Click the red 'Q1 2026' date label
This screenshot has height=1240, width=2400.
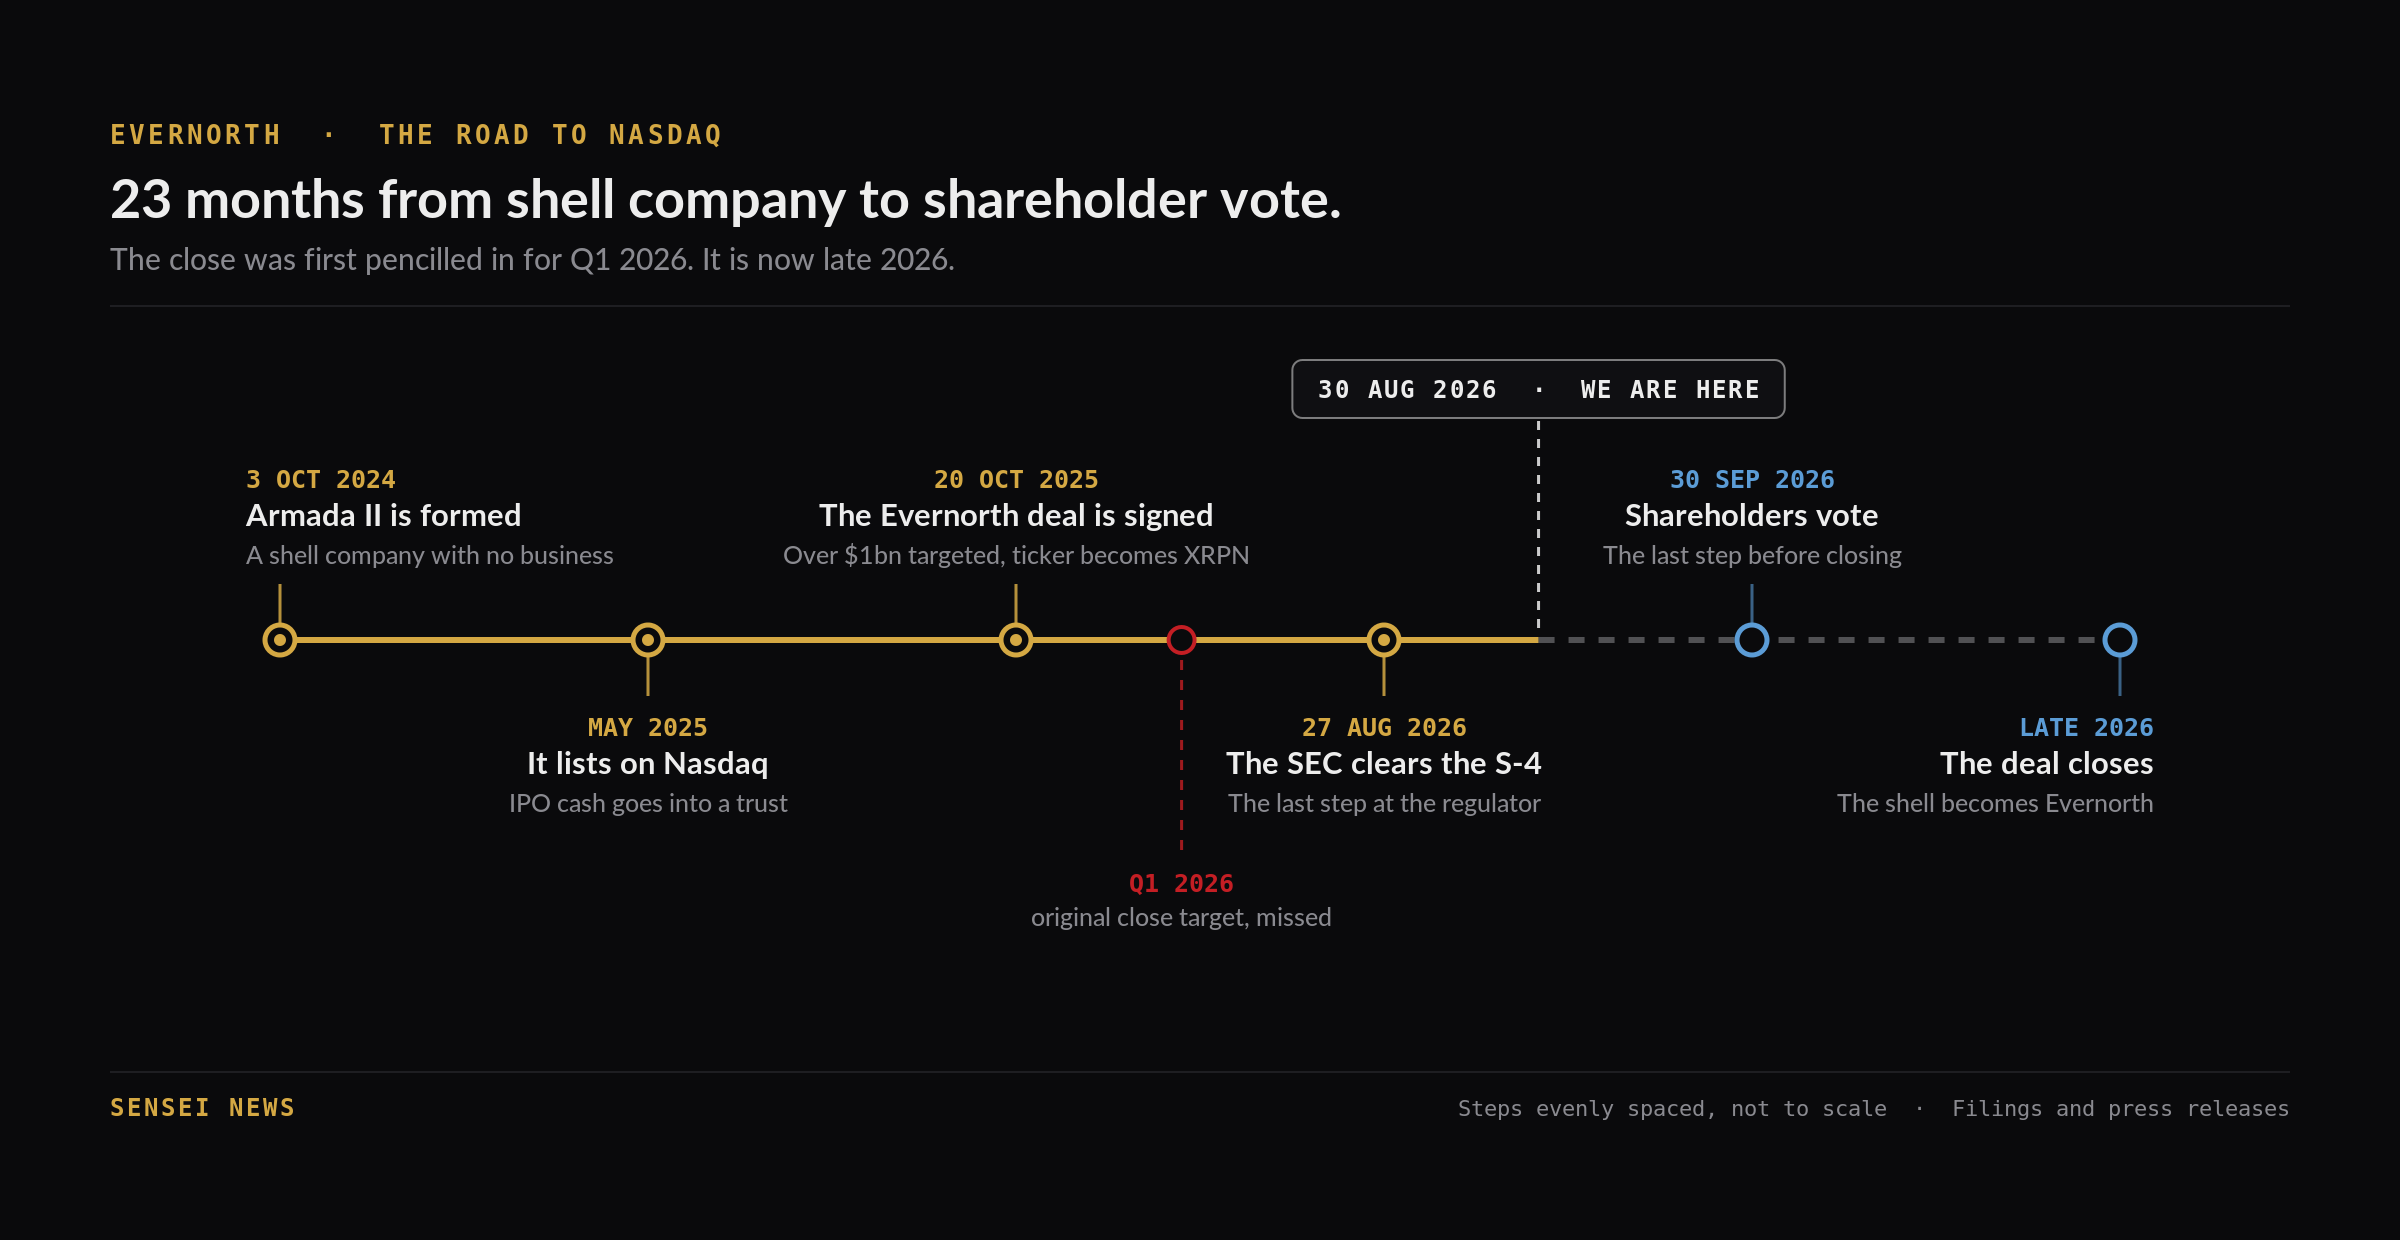(1181, 884)
